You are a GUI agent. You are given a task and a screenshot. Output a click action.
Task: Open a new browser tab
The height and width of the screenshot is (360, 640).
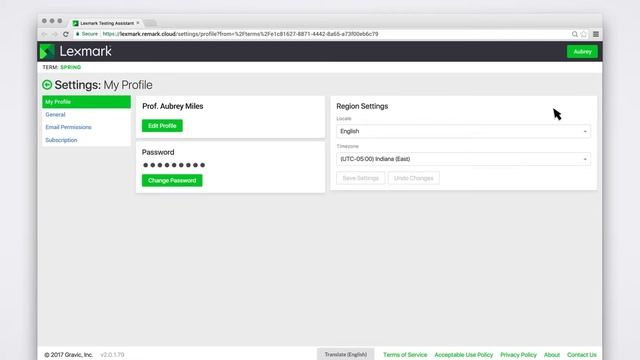point(150,23)
